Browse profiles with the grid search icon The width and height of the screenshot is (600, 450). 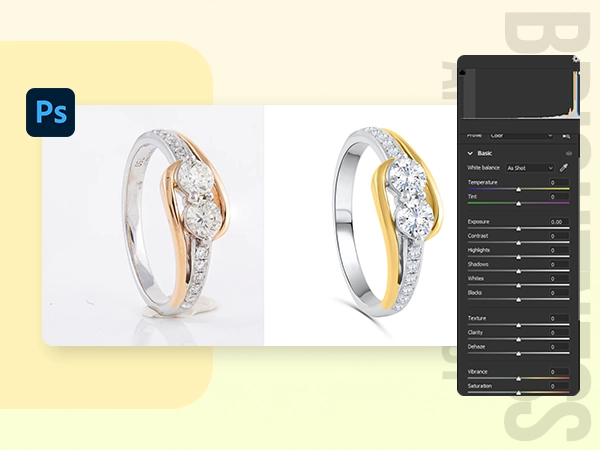coord(566,136)
